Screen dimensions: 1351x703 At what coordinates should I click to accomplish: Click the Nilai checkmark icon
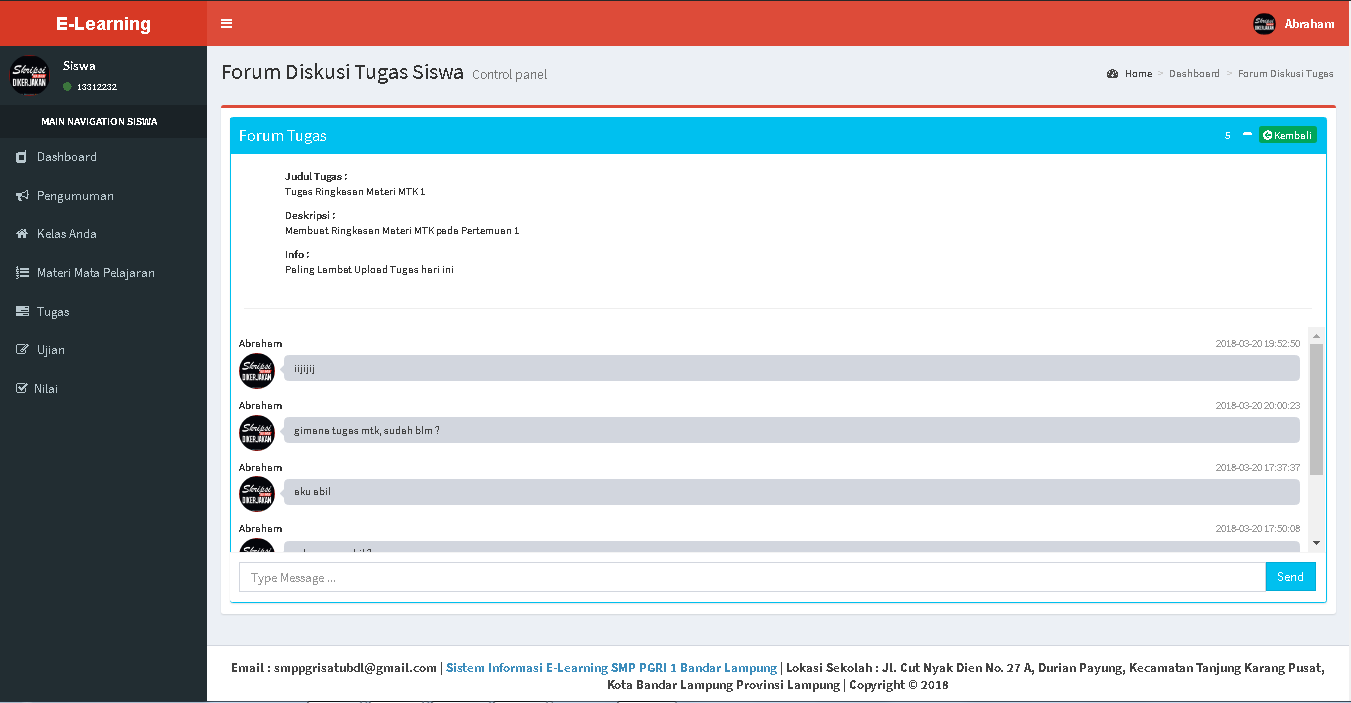pyautogui.click(x=22, y=389)
